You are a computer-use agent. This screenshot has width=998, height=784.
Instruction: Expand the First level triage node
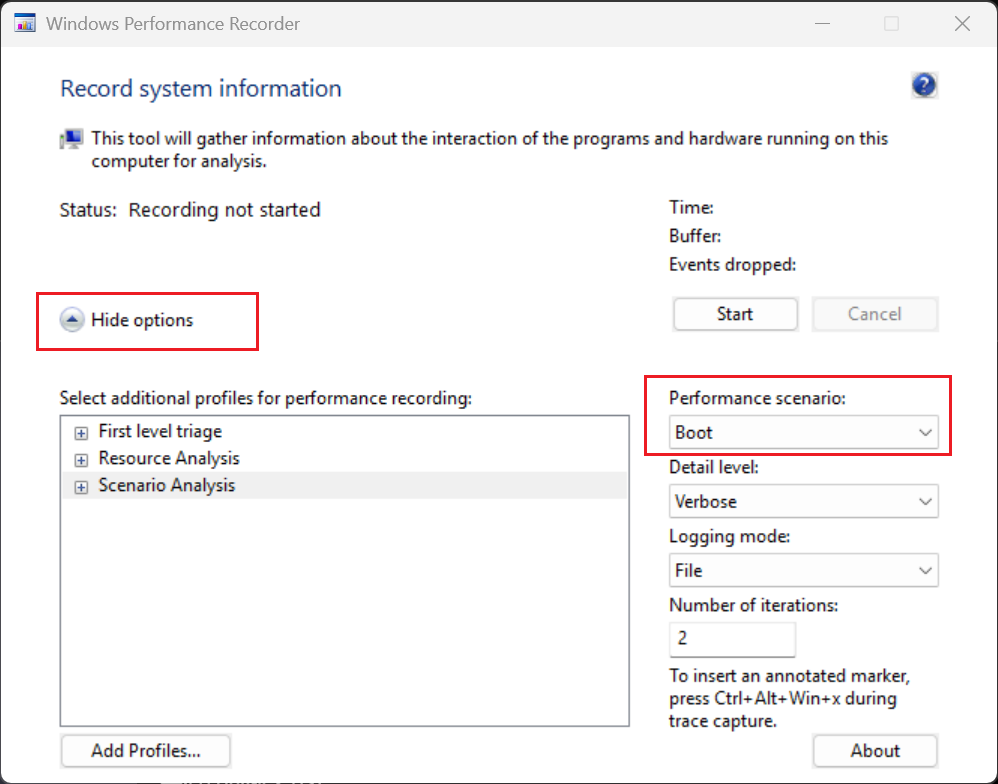(x=81, y=433)
